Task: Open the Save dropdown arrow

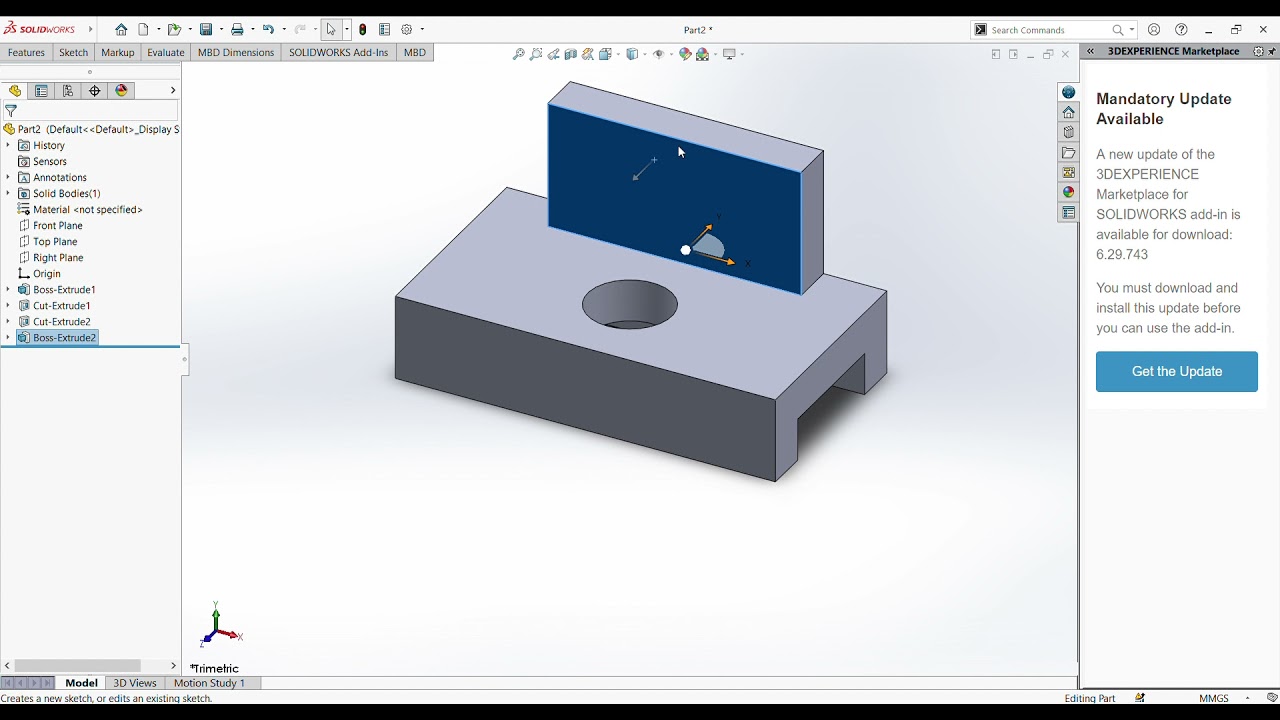Action: tap(221, 30)
